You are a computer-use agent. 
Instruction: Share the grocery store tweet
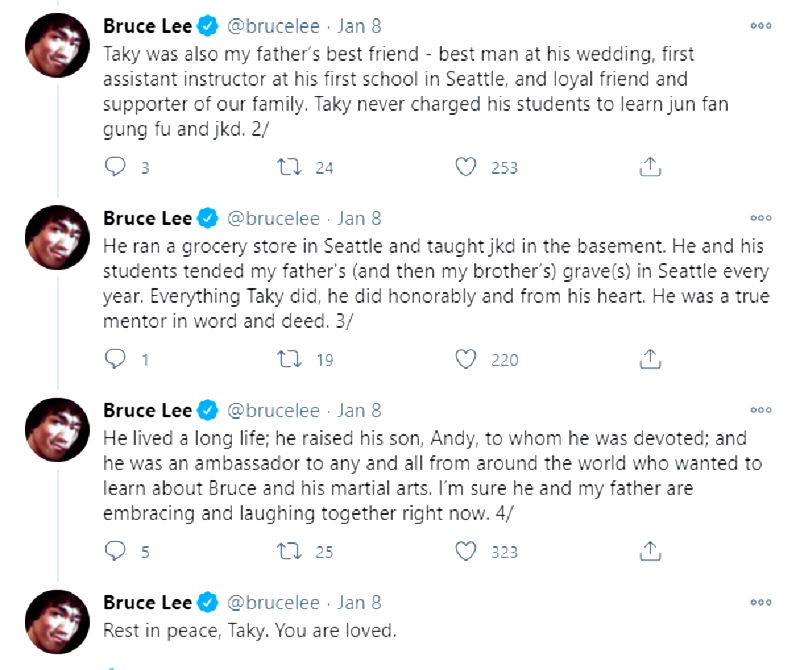649,358
